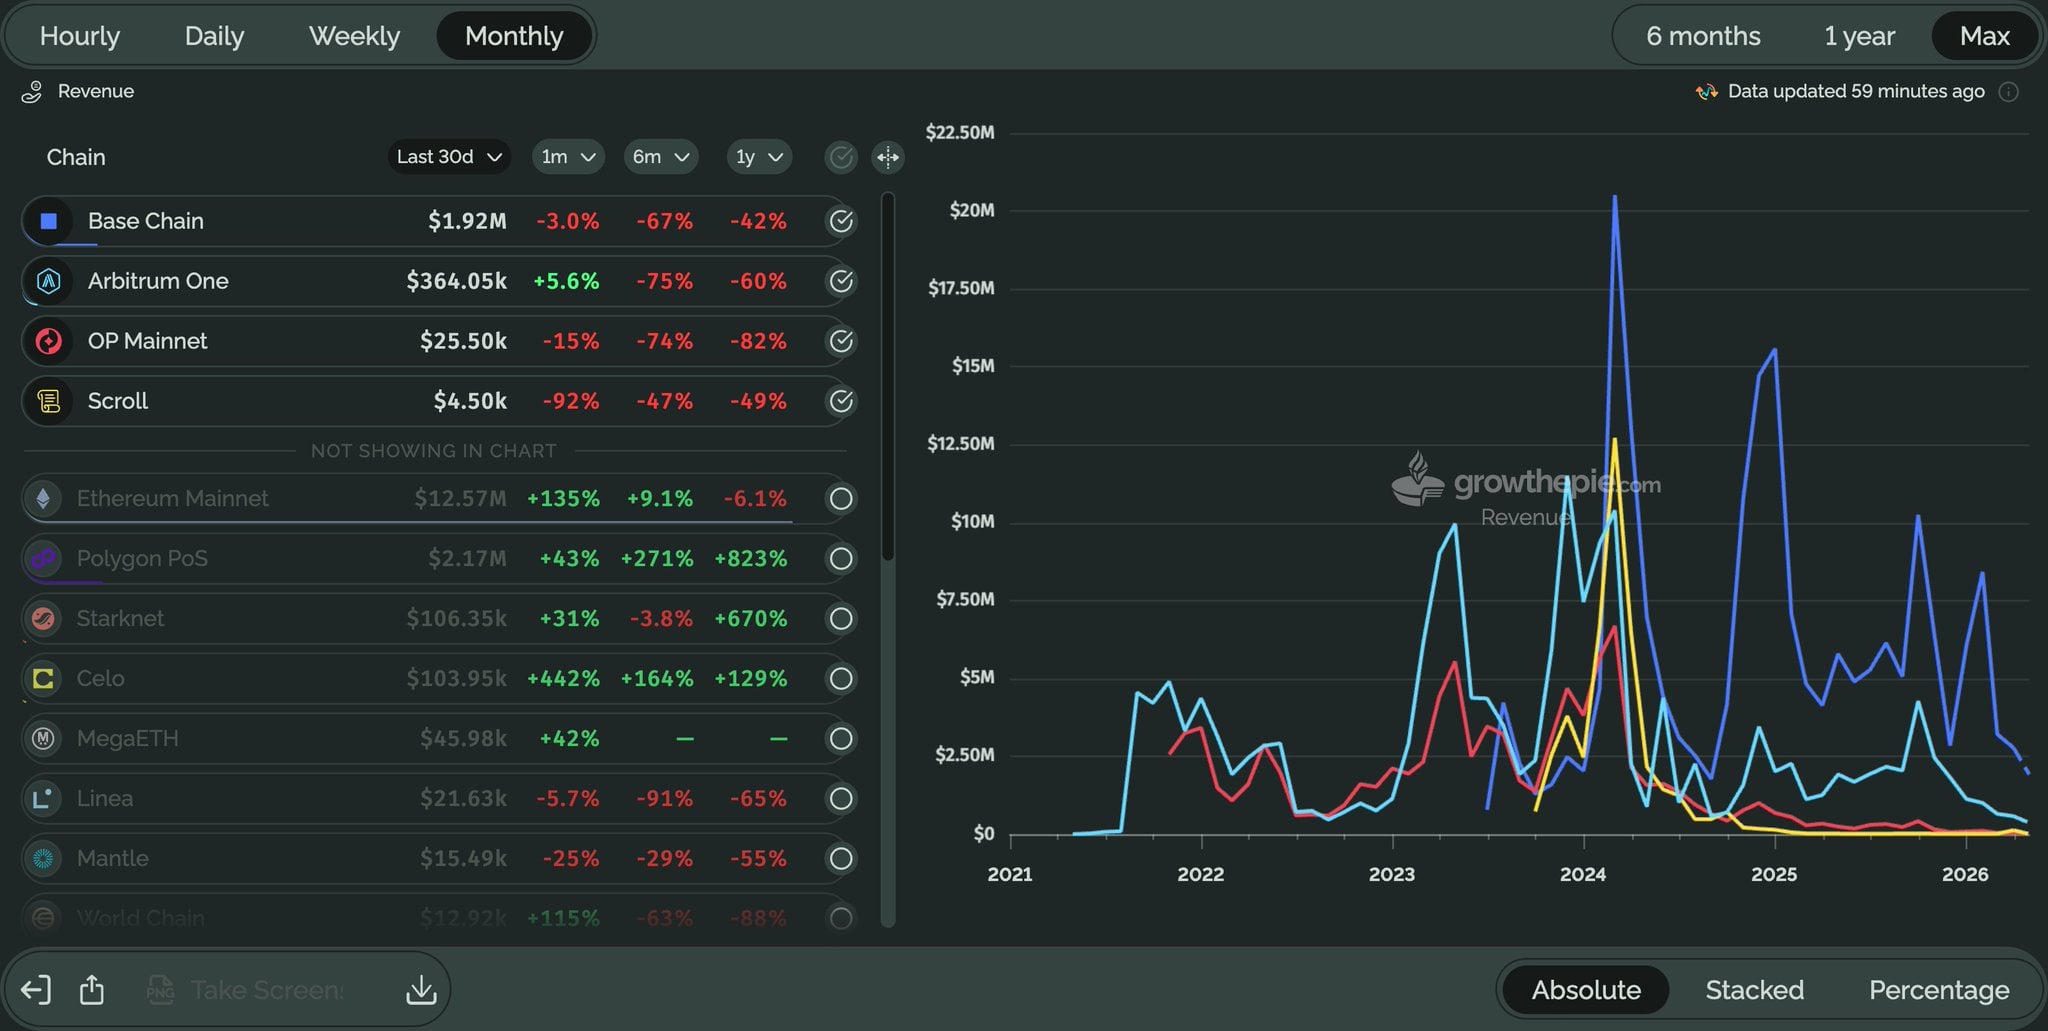Click the exit arrow icon in bottom bar
2048x1031 pixels.
[x=36, y=990]
